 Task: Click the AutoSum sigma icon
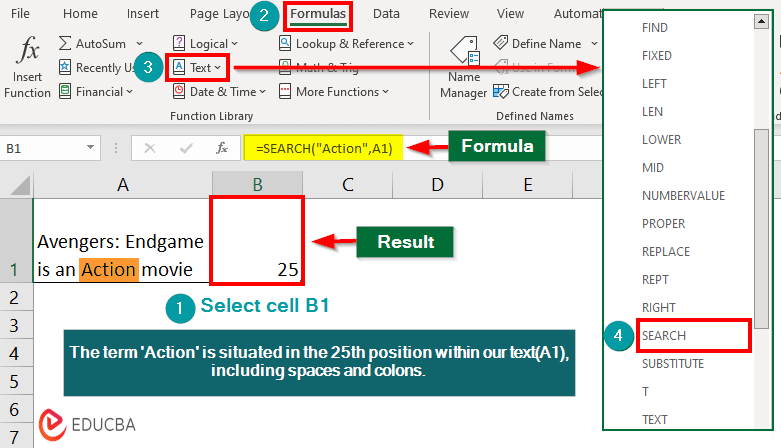point(65,43)
